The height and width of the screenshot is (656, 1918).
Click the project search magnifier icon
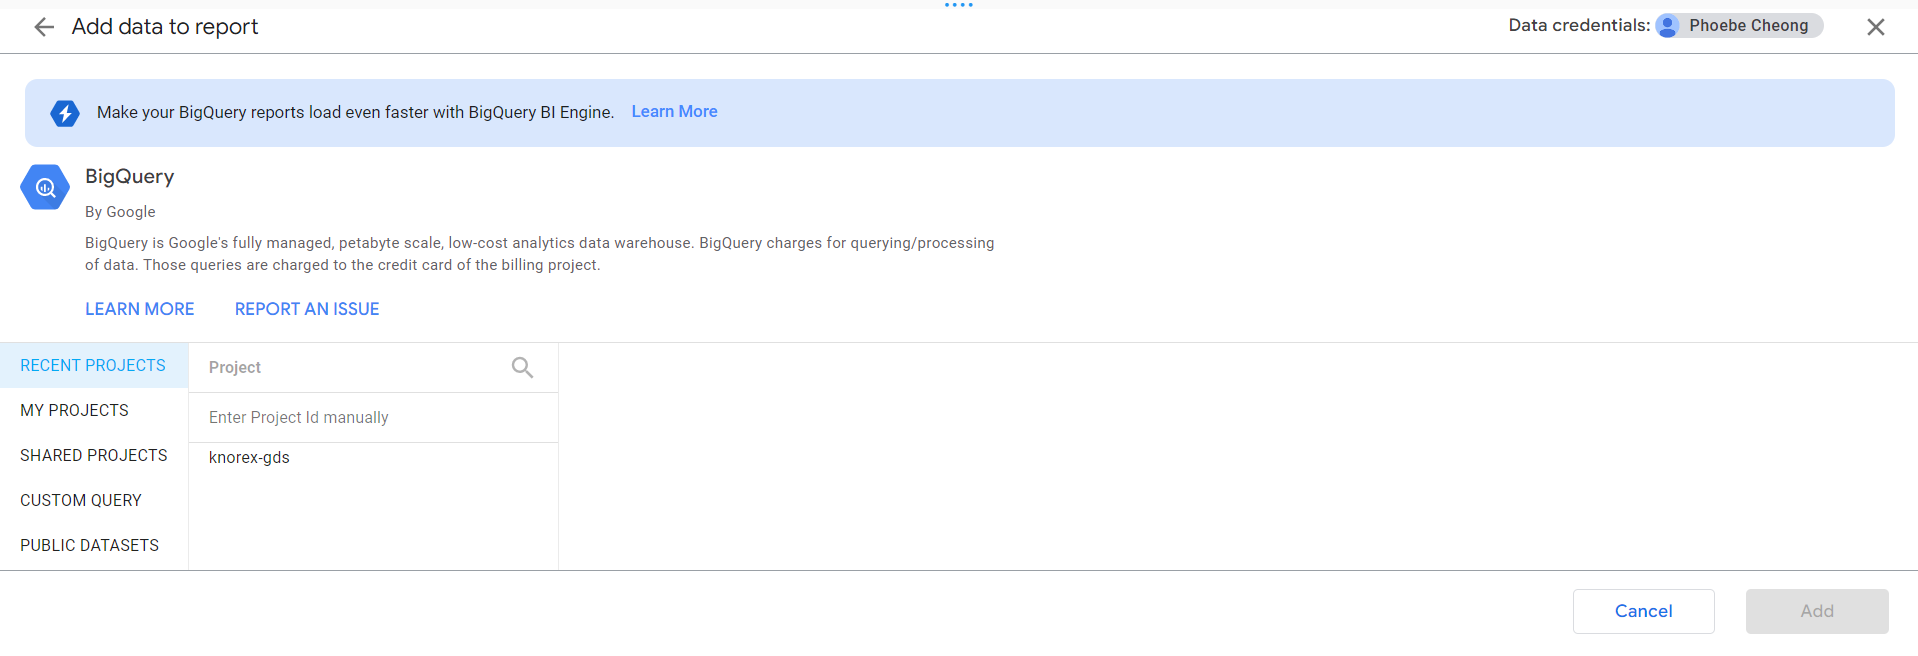point(522,368)
